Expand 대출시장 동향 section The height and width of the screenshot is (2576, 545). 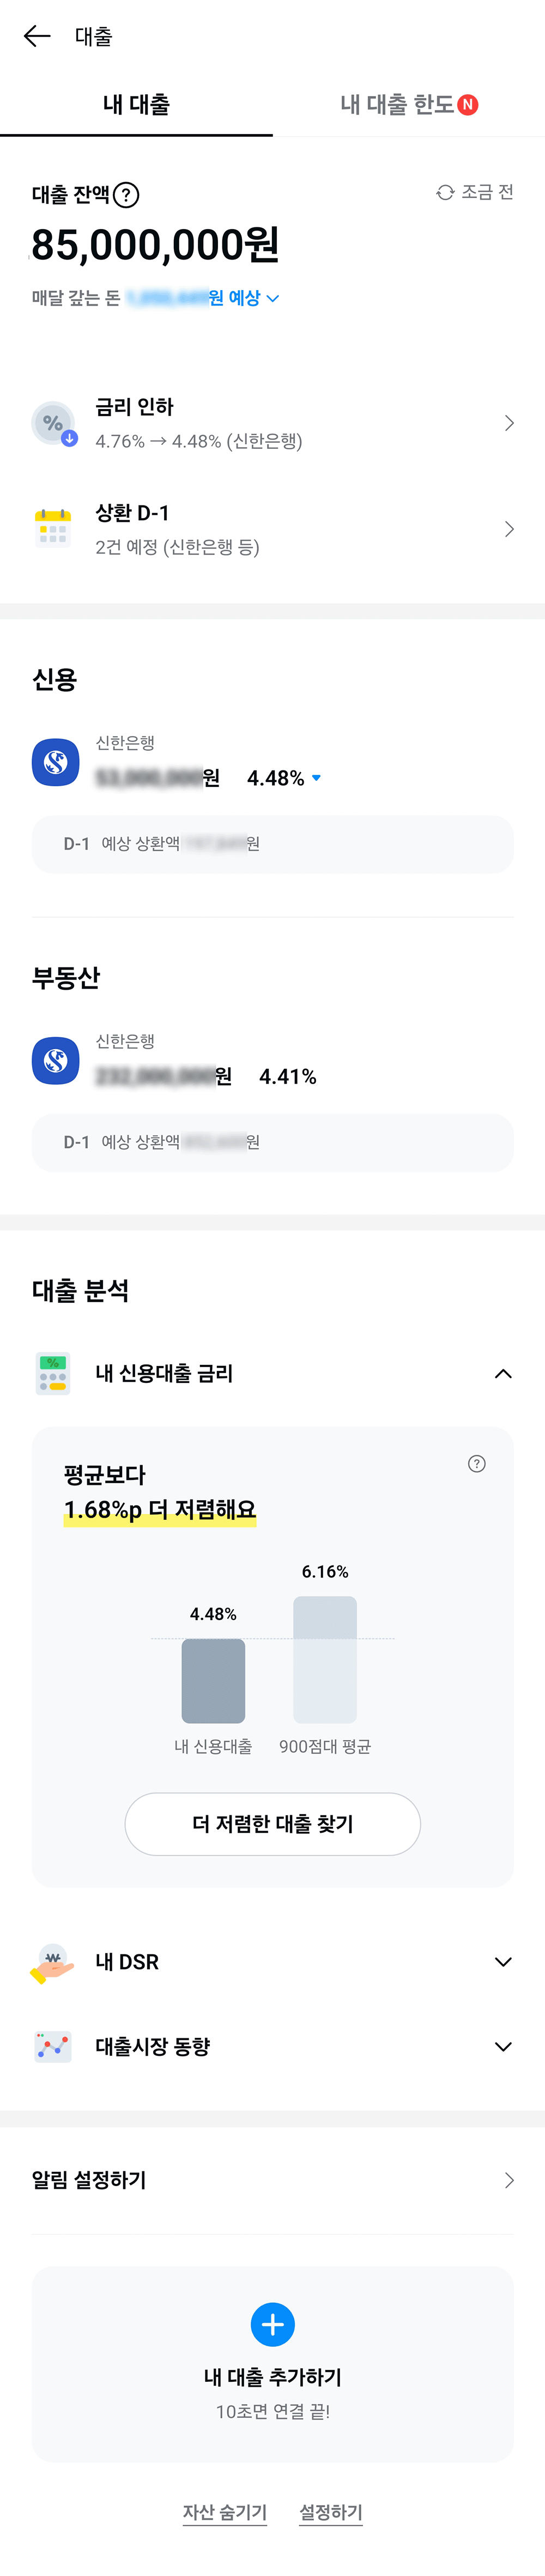[x=503, y=2047]
